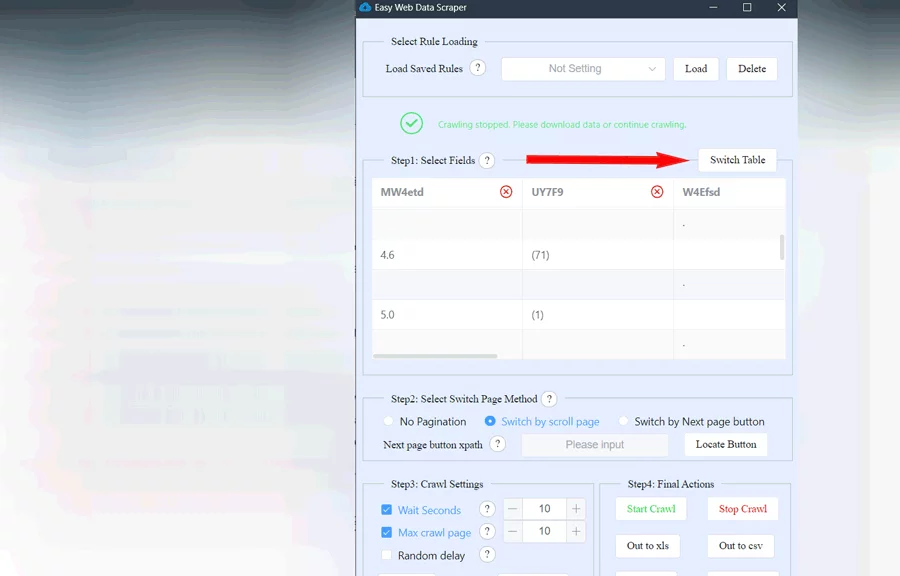Open the Not Setting rules dropdown
Viewport: 900px width, 576px height.
pyautogui.click(x=583, y=68)
